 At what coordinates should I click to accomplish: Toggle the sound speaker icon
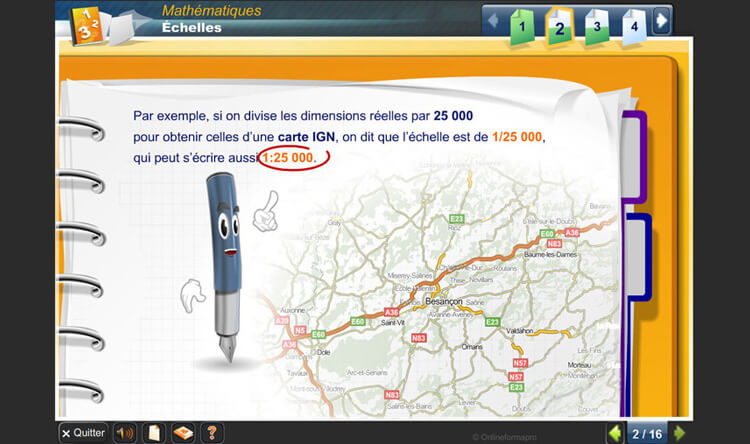click(x=125, y=433)
